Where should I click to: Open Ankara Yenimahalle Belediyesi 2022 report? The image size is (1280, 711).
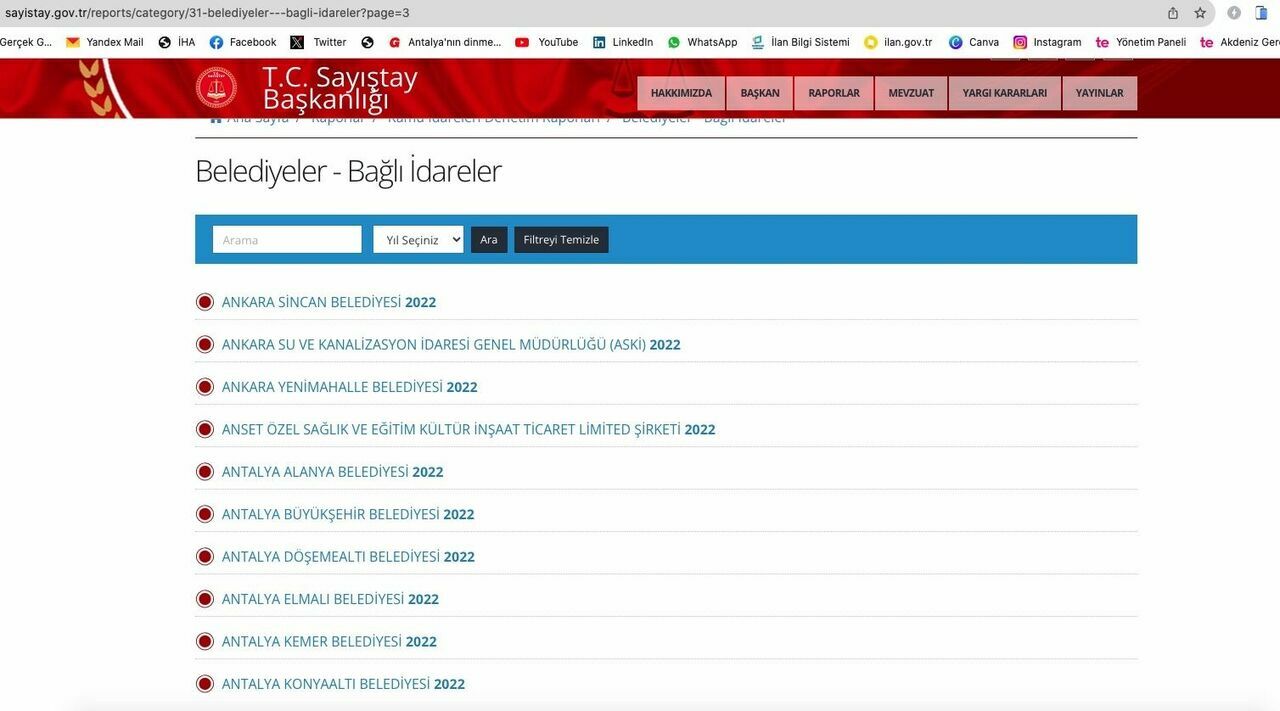click(x=350, y=387)
